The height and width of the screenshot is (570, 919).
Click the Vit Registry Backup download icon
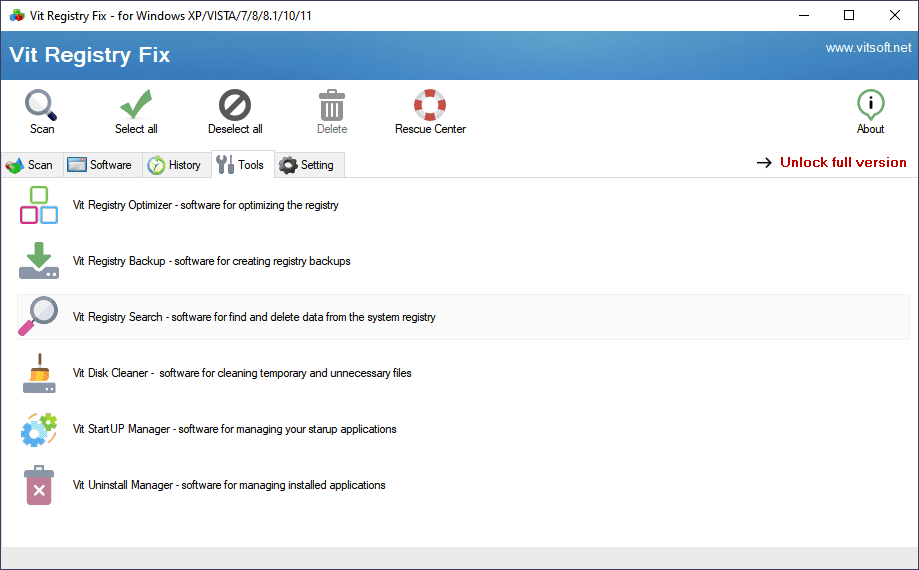[39, 261]
